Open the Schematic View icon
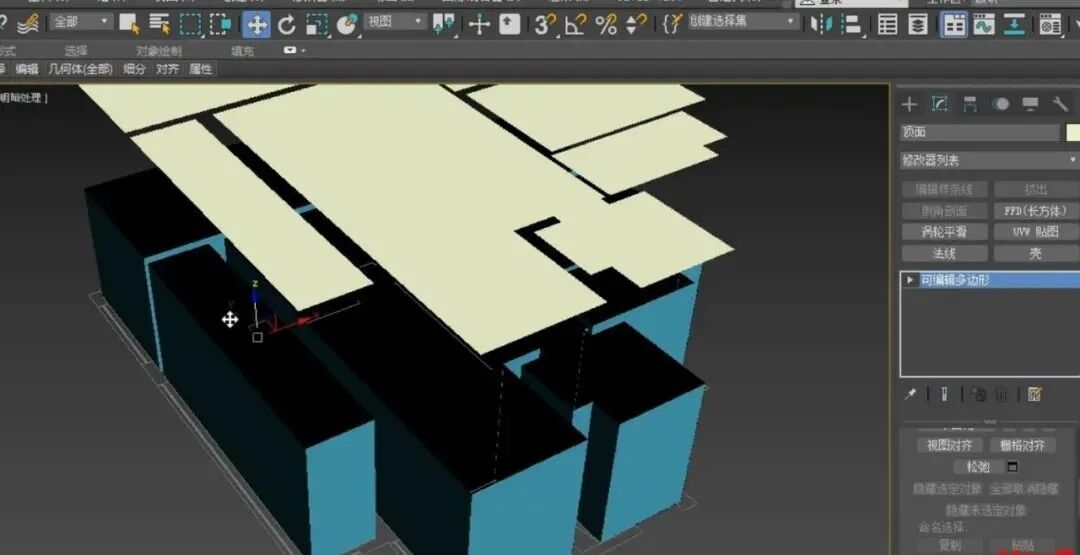 pyautogui.click(x=1015, y=25)
